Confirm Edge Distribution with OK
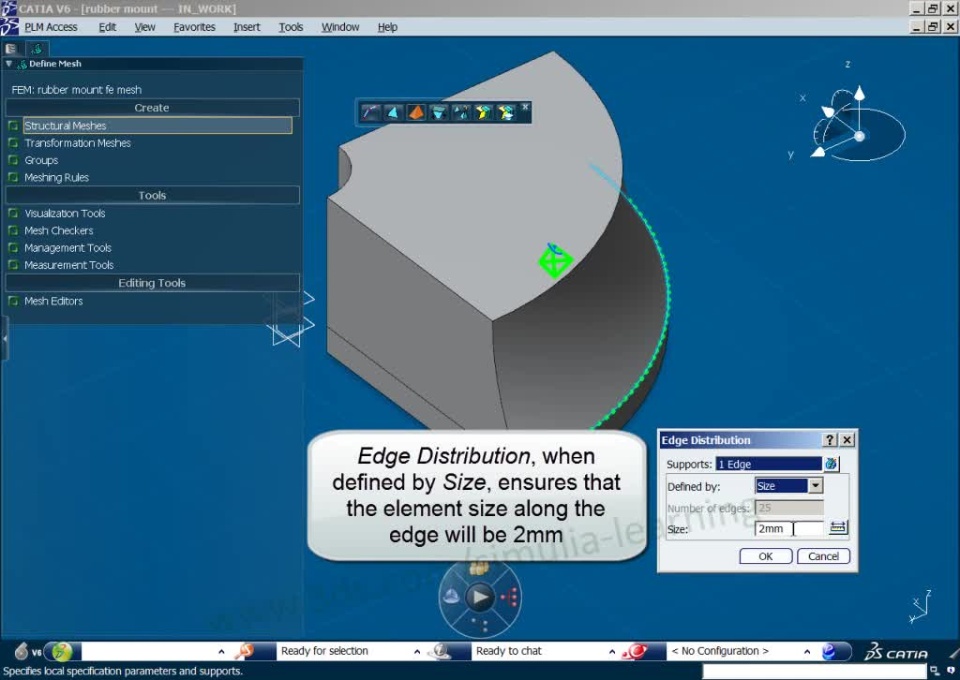 click(x=765, y=556)
